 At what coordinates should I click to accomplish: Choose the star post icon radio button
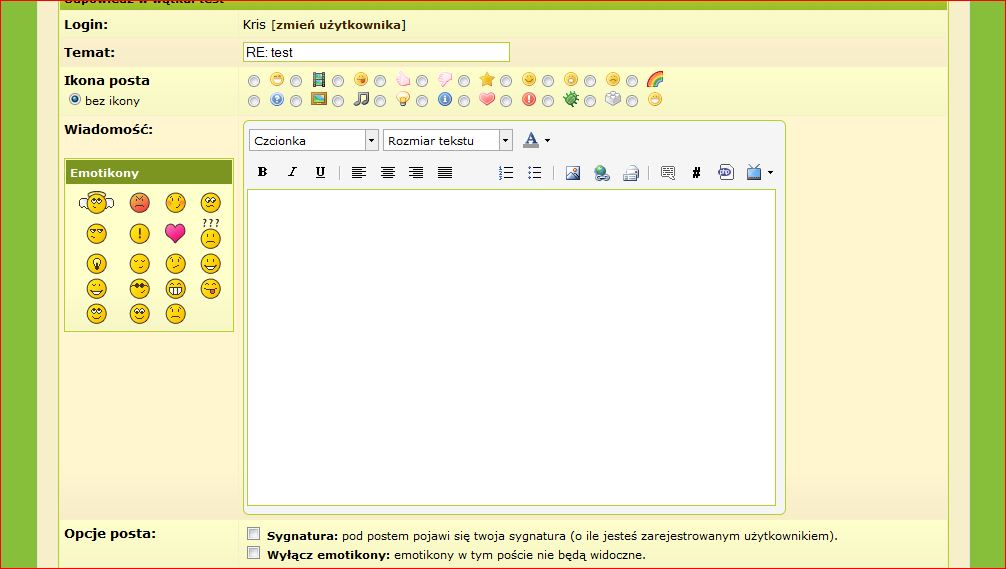pos(464,80)
